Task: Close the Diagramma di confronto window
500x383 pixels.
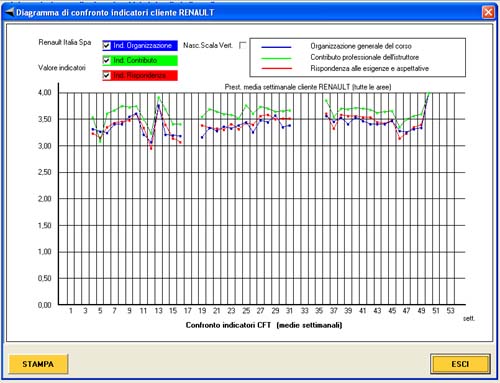Action: (488, 12)
